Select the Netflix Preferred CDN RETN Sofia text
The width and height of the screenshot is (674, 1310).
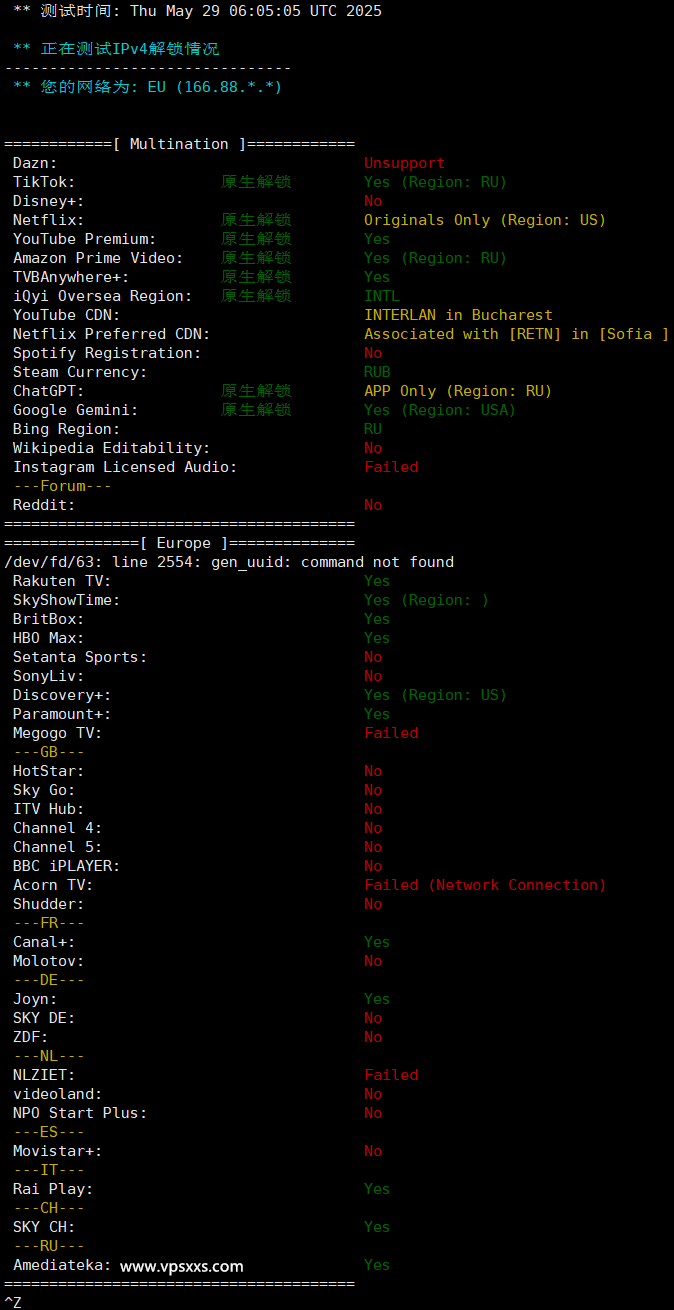click(516, 334)
